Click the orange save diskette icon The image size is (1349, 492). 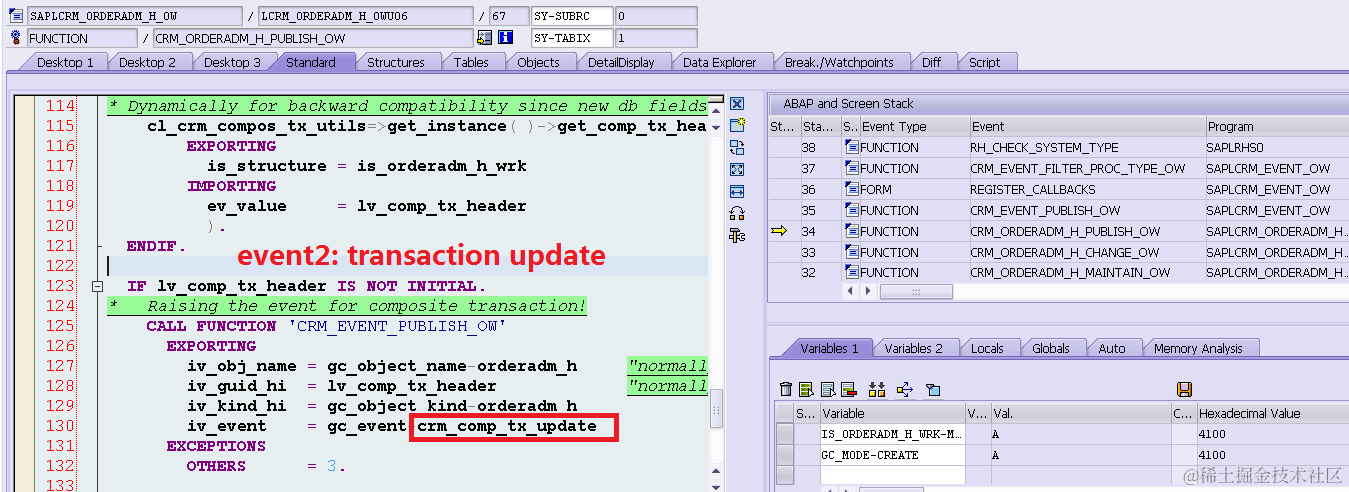coord(1184,389)
